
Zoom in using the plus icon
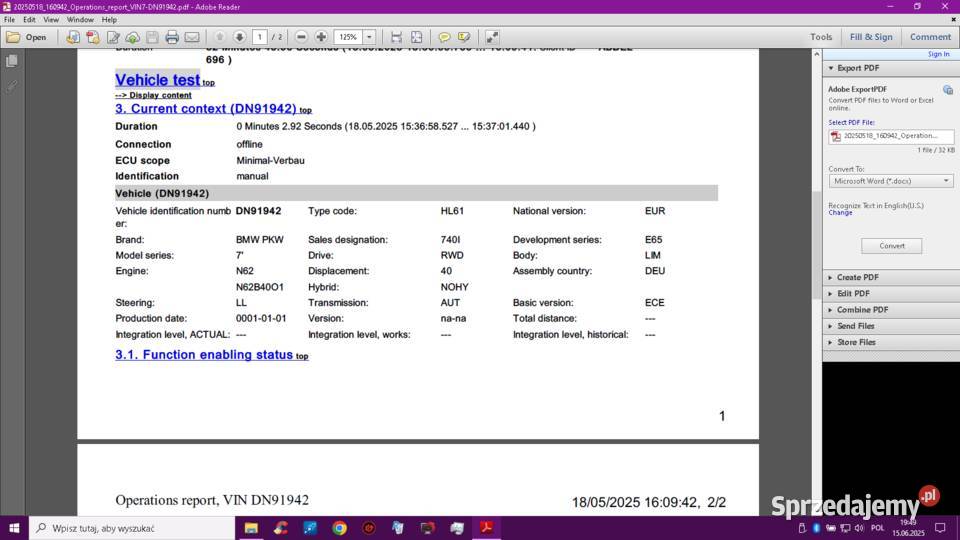point(321,37)
